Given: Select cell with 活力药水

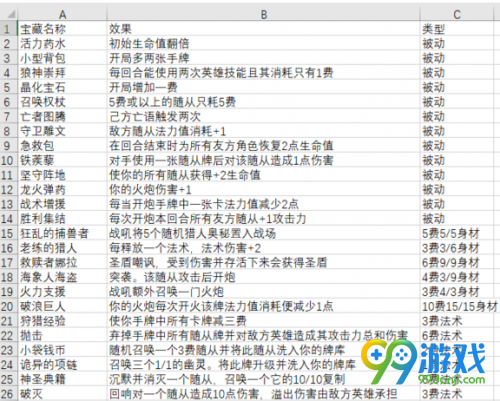Looking at the screenshot, I should (x=62, y=44).
